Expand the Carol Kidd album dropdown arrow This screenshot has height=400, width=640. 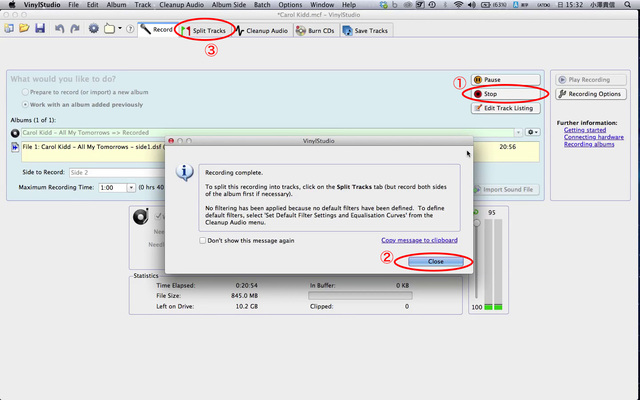(518, 133)
